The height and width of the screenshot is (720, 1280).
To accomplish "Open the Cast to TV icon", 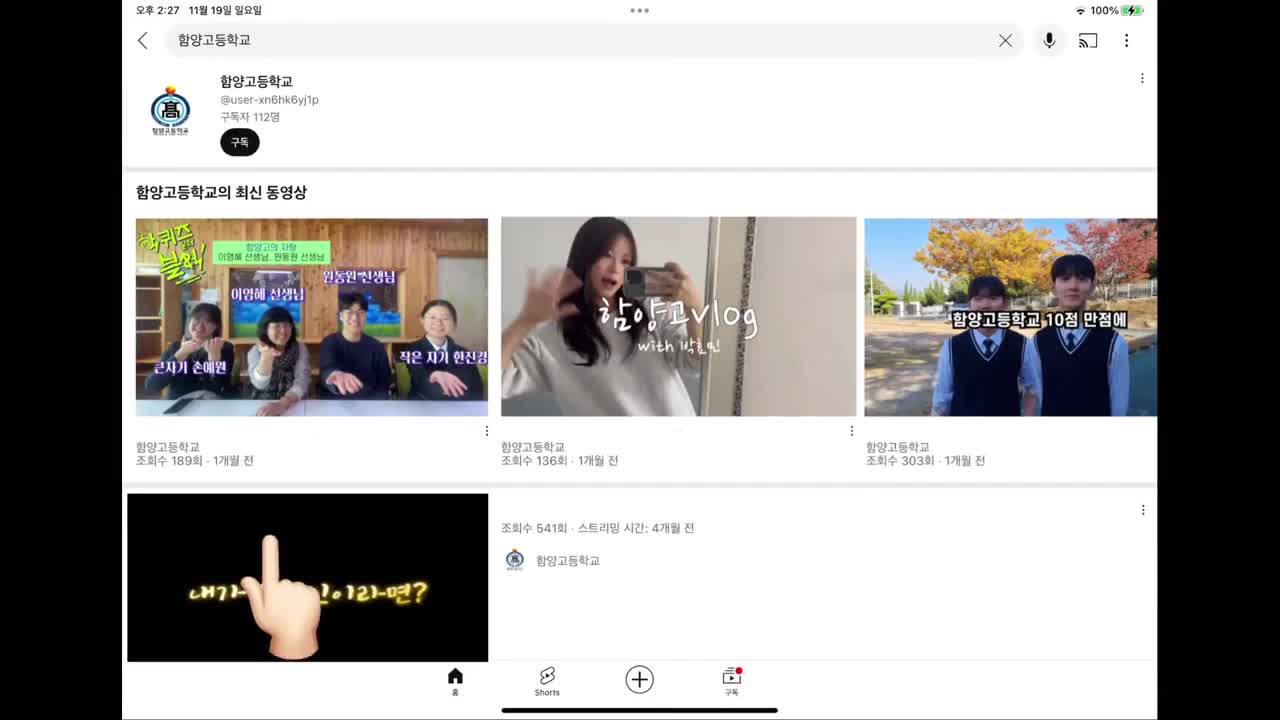I will (x=1088, y=40).
